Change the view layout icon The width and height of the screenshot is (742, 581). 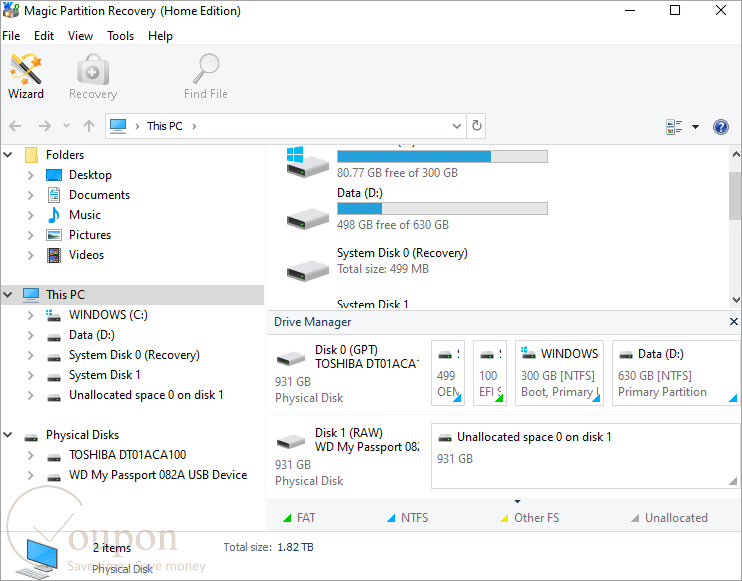click(x=674, y=126)
